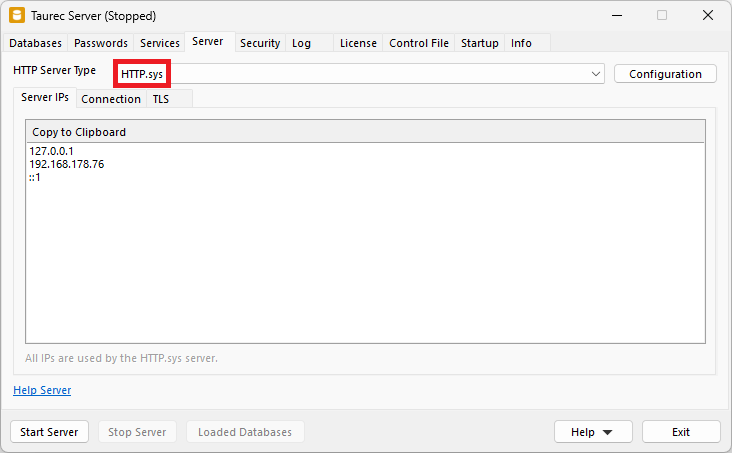Select the Server IPs sub-tab
The image size is (732, 453).
pyautogui.click(x=45, y=97)
